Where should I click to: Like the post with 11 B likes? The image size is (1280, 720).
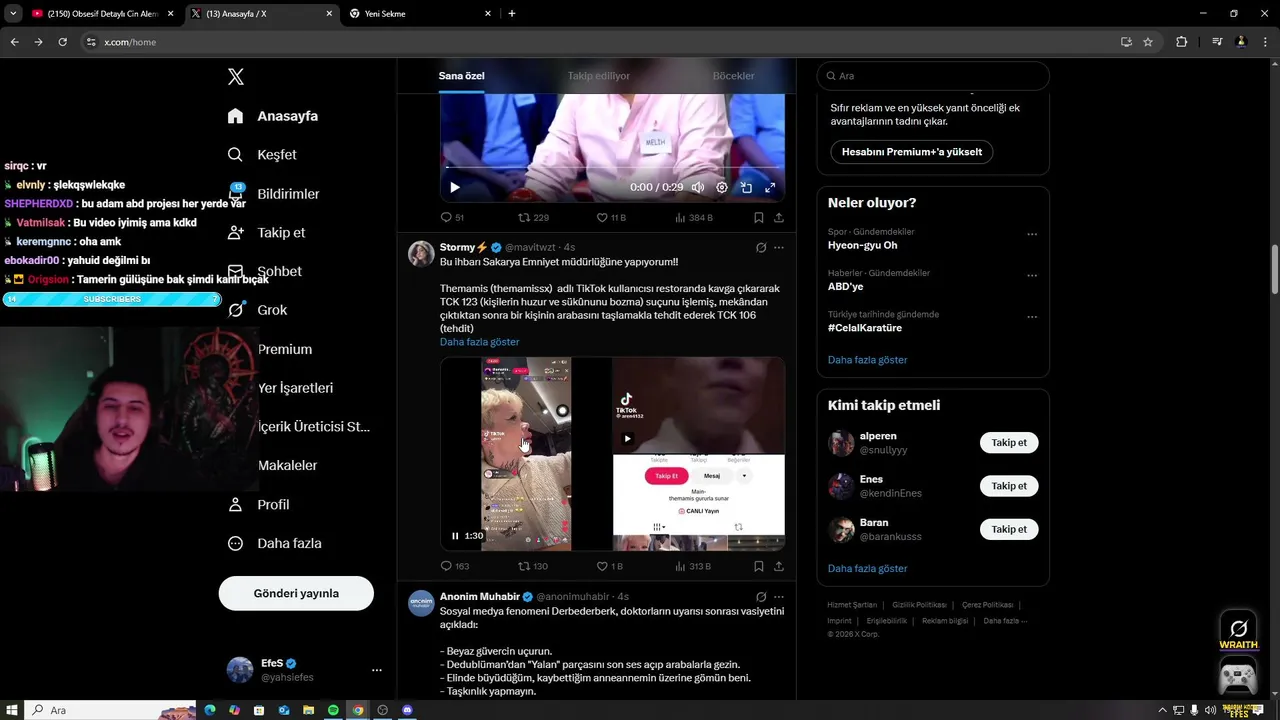[x=611, y=217]
